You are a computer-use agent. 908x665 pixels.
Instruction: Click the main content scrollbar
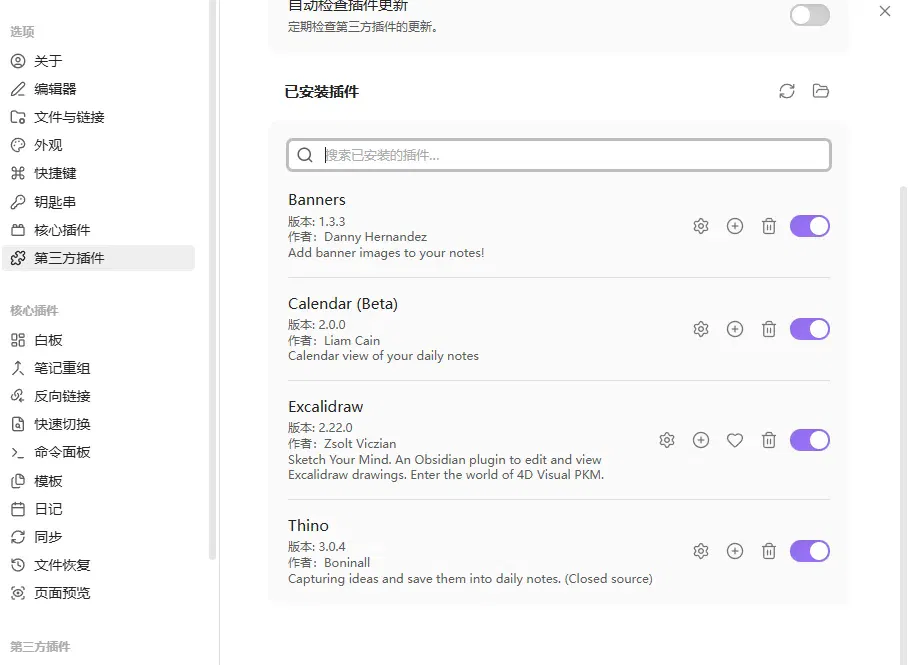coord(903,425)
